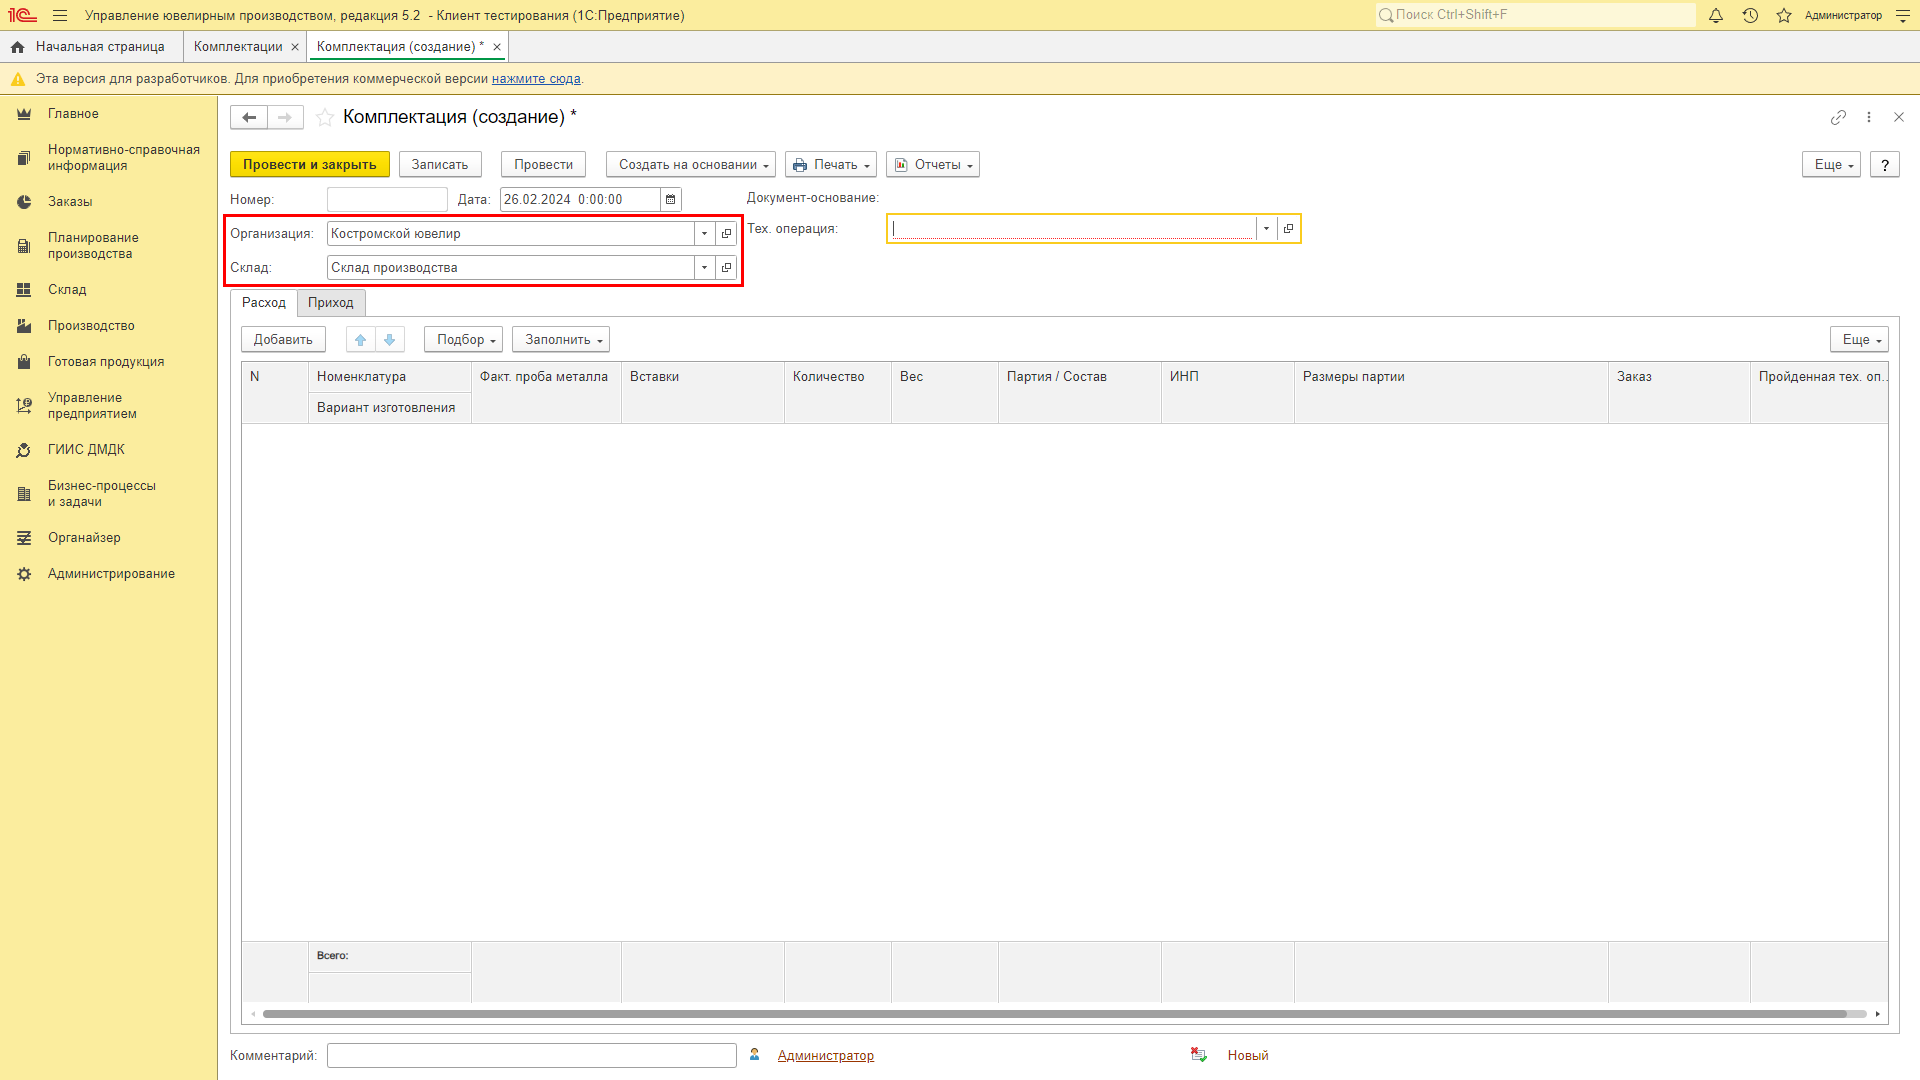This screenshot has width=1920, height=1080.
Task: Move row up arrow button
Action: pyautogui.click(x=361, y=340)
